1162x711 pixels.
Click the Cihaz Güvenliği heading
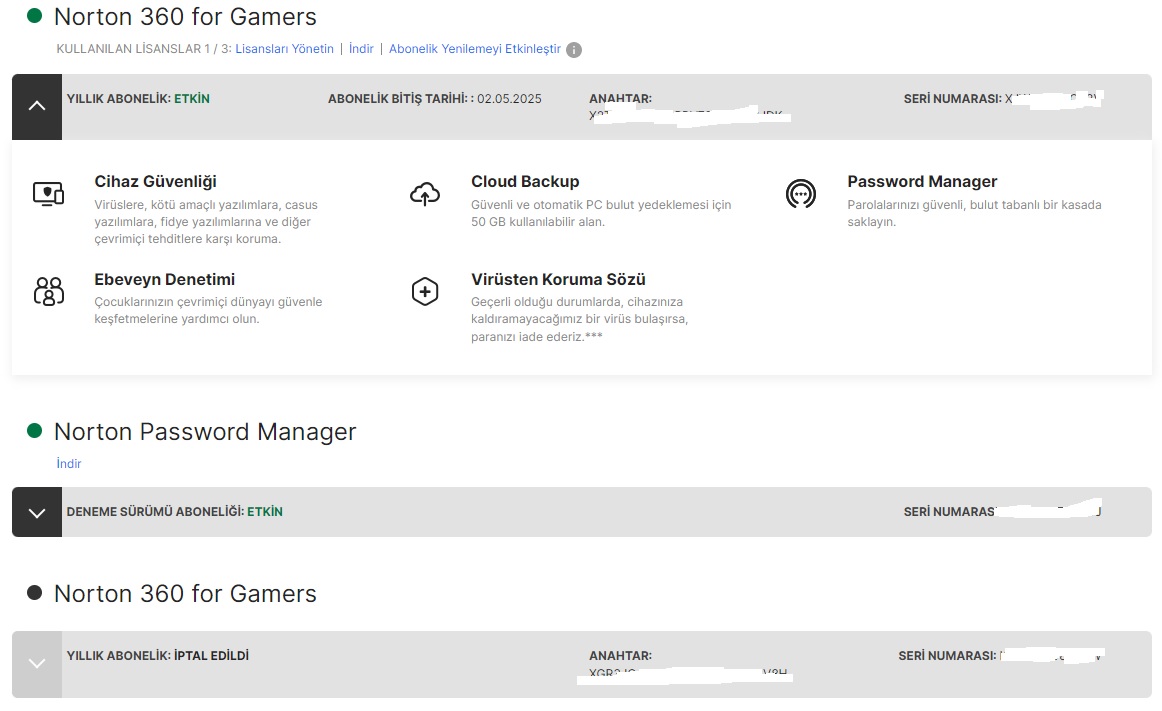coord(156,182)
